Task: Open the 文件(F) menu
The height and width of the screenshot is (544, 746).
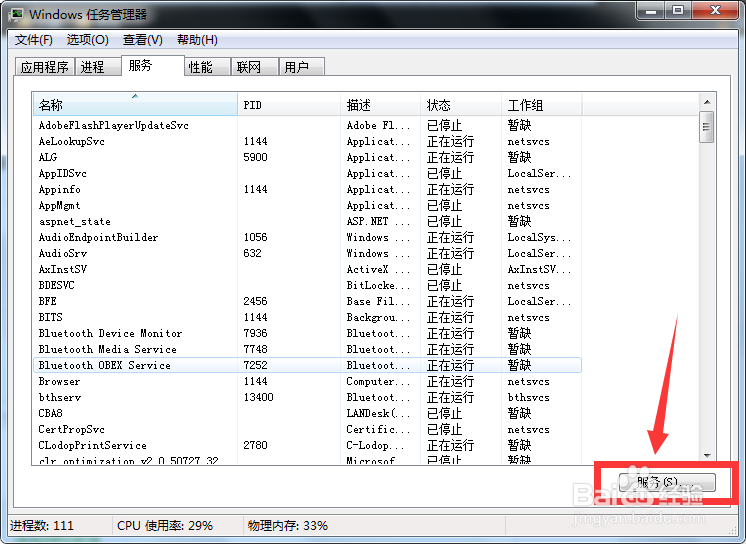Action: pyautogui.click(x=34, y=40)
